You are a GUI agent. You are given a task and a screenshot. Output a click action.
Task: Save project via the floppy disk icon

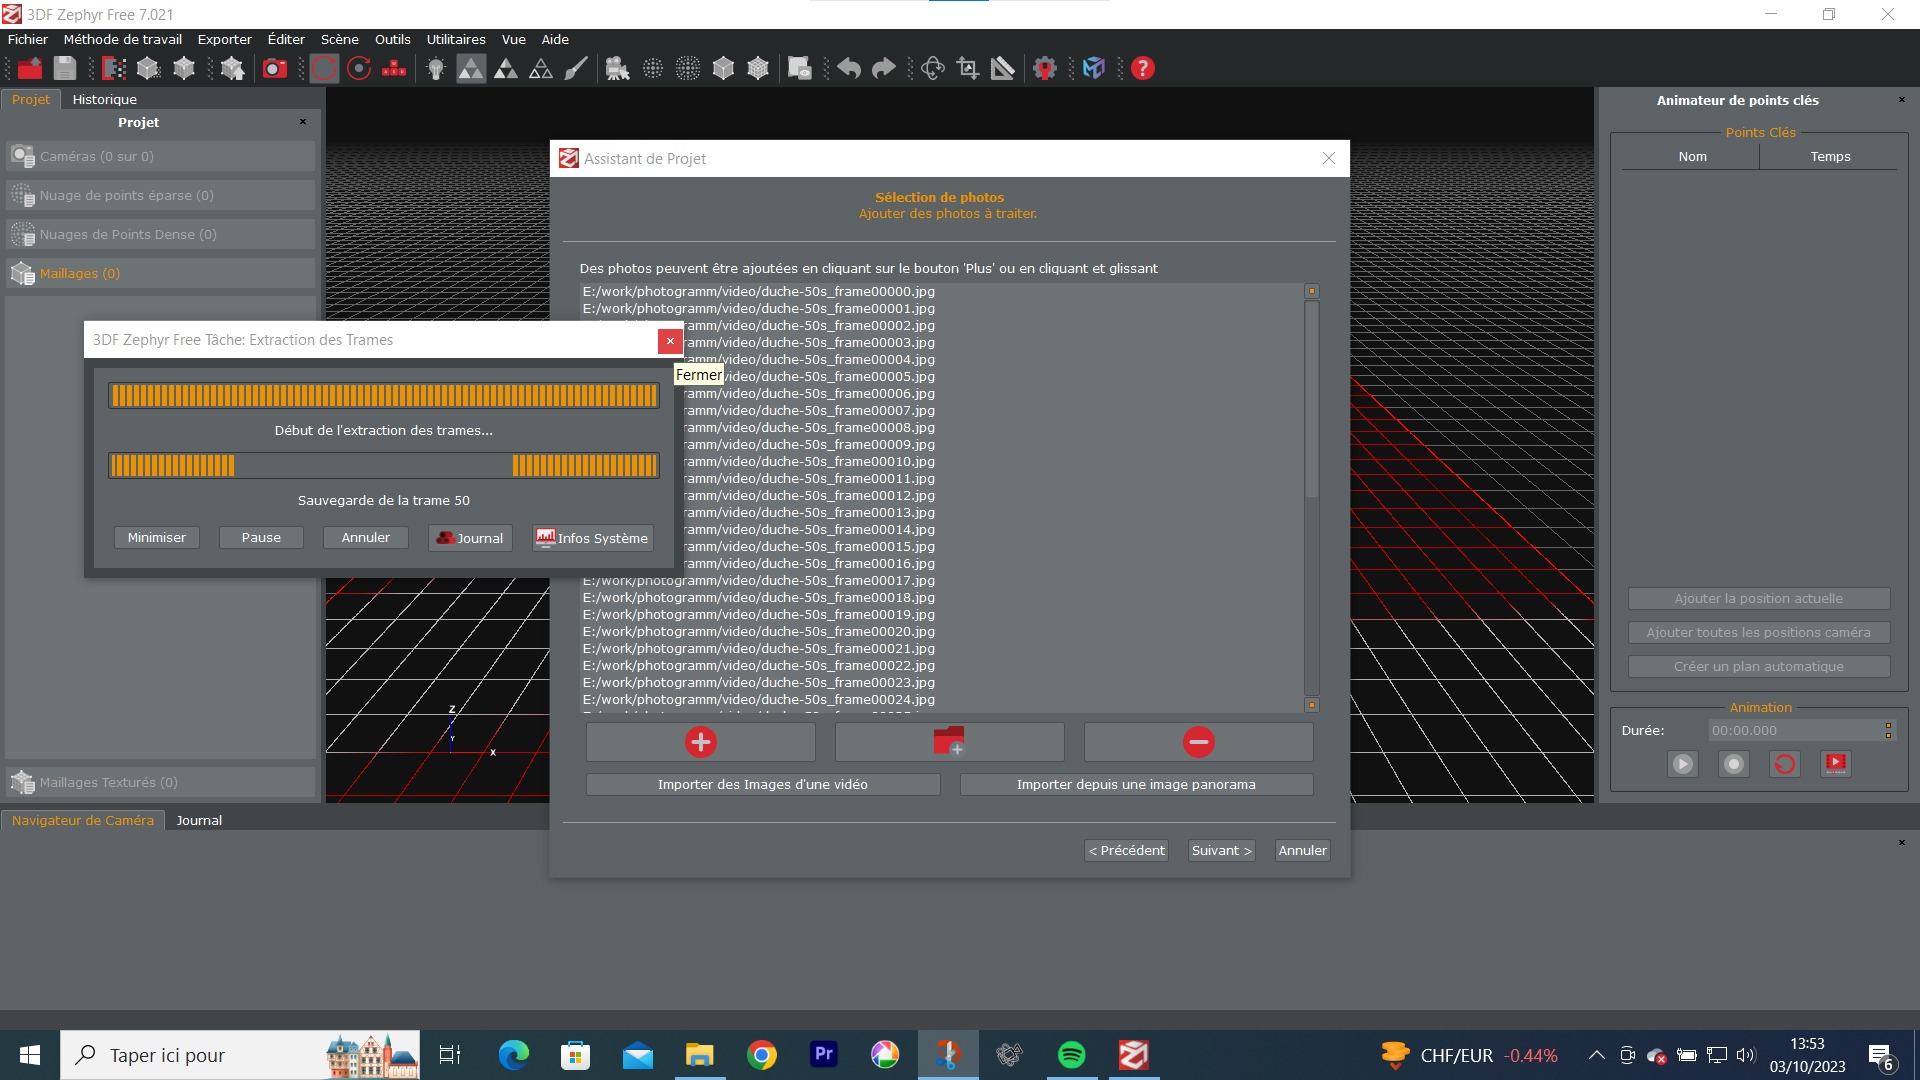(x=65, y=68)
